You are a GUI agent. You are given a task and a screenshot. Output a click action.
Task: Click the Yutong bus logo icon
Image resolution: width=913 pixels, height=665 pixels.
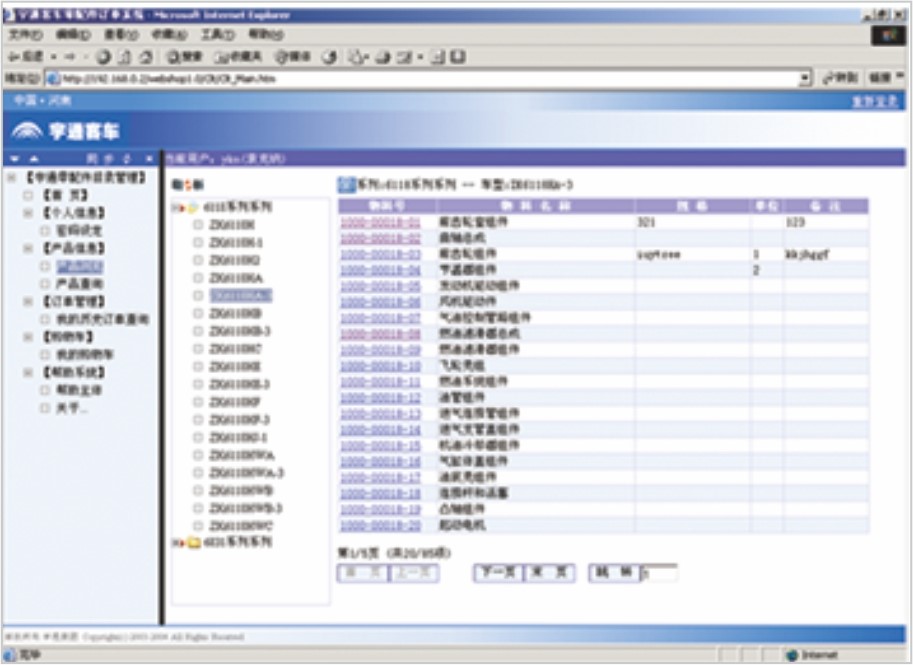pyautogui.click(x=30, y=130)
